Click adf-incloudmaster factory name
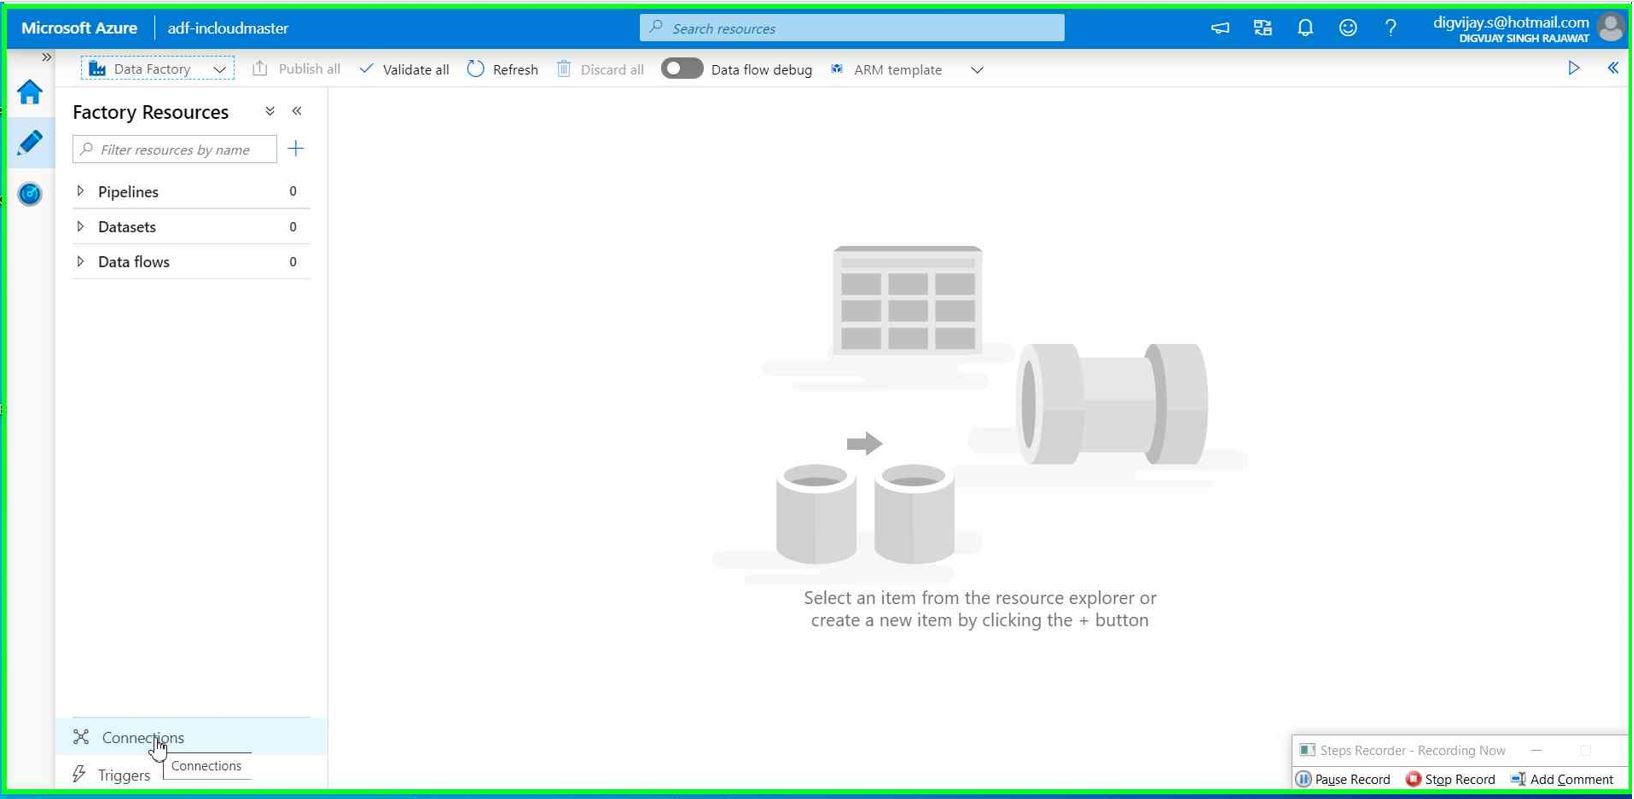 click(x=228, y=28)
